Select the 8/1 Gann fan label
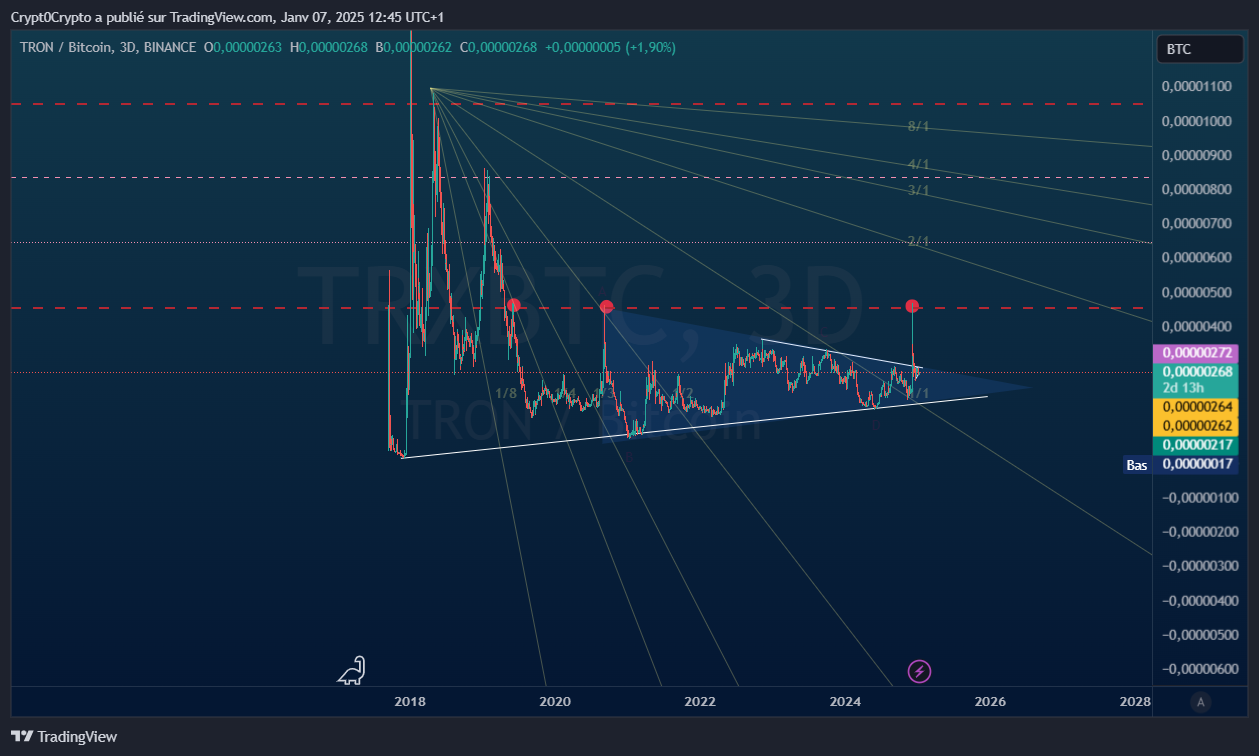The width and height of the screenshot is (1259, 756). 919,127
